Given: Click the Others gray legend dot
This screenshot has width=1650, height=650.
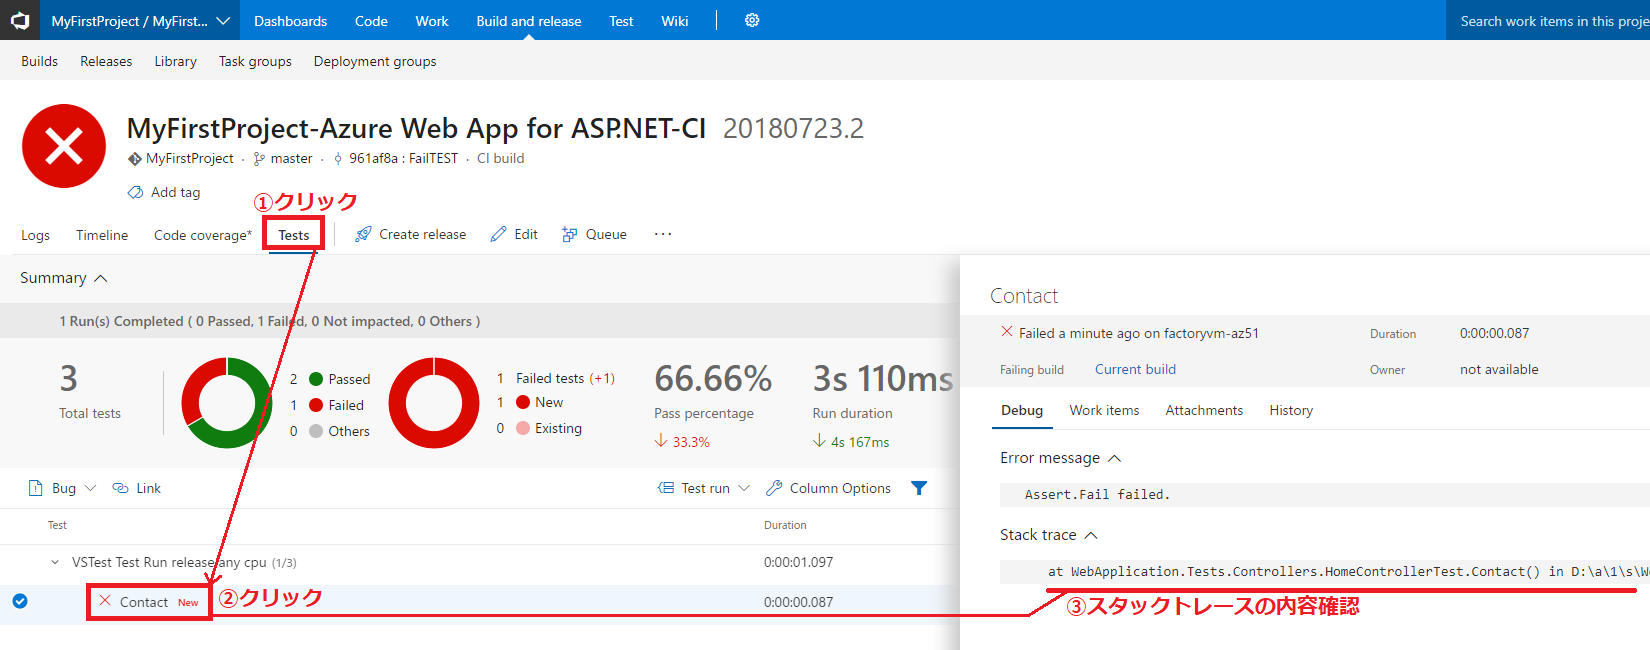Looking at the screenshot, I should (316, 431).
